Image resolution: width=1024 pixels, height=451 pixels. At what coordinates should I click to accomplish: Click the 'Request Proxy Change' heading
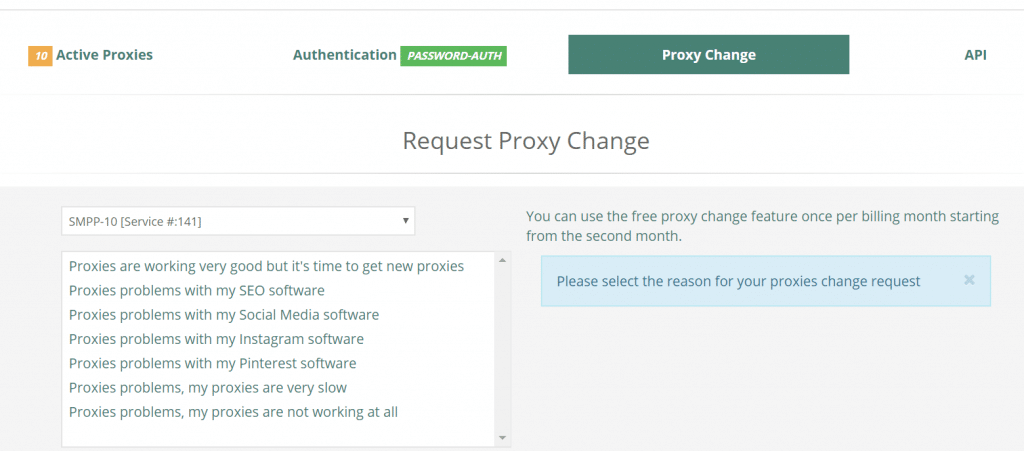click(x=526, y=140)
